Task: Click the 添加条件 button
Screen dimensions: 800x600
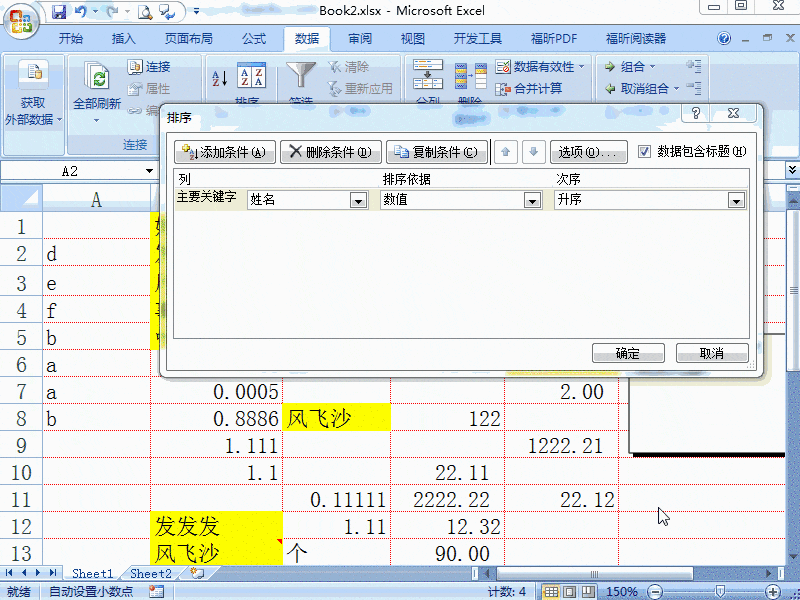Action: coord(224,152)
